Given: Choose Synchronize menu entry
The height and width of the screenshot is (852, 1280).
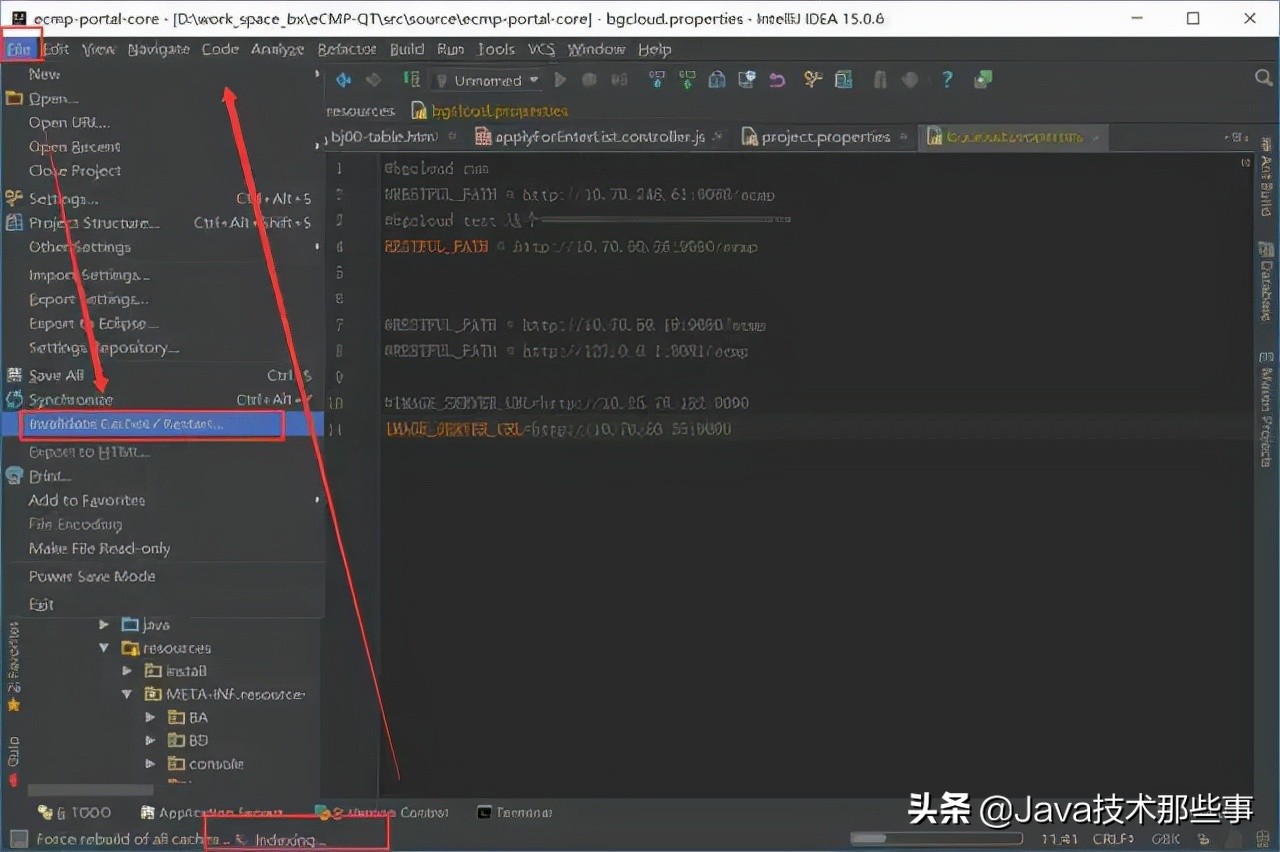Looking at the screenshot, I should click(x=162, y=399).
